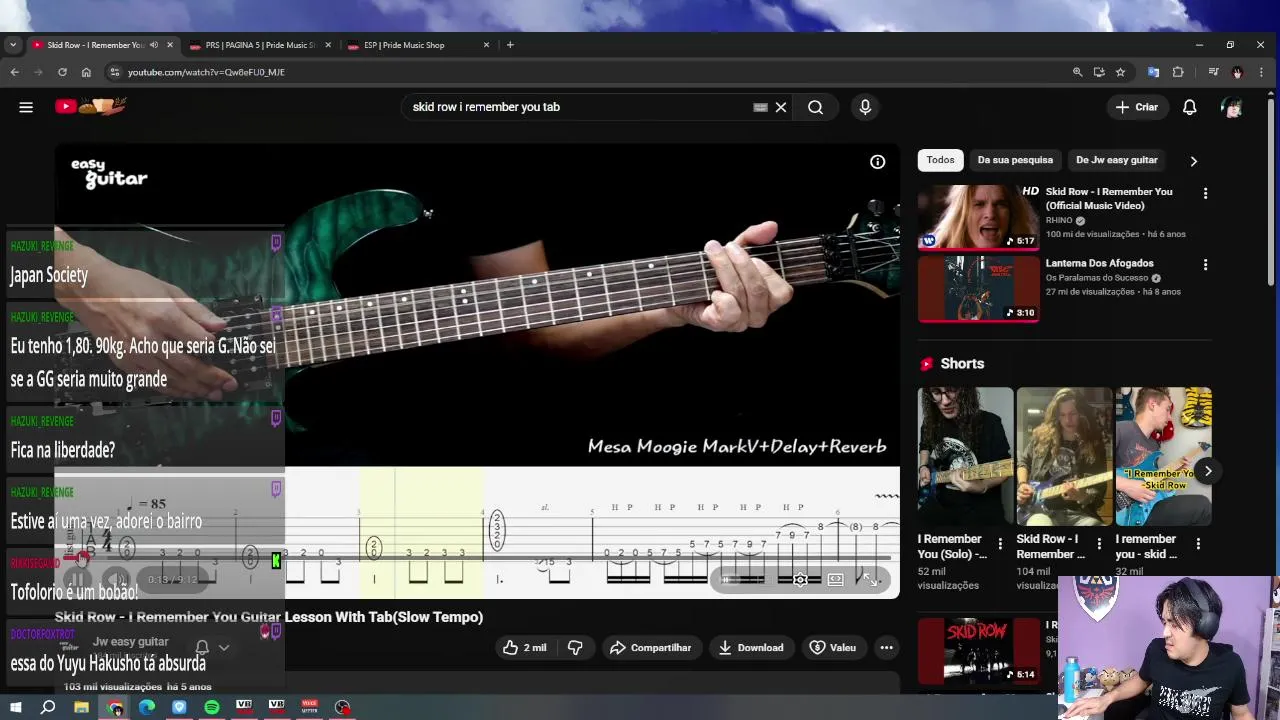Open the new tab plus button
This screenshot has height=720, width=1280.
coord(510,45)
